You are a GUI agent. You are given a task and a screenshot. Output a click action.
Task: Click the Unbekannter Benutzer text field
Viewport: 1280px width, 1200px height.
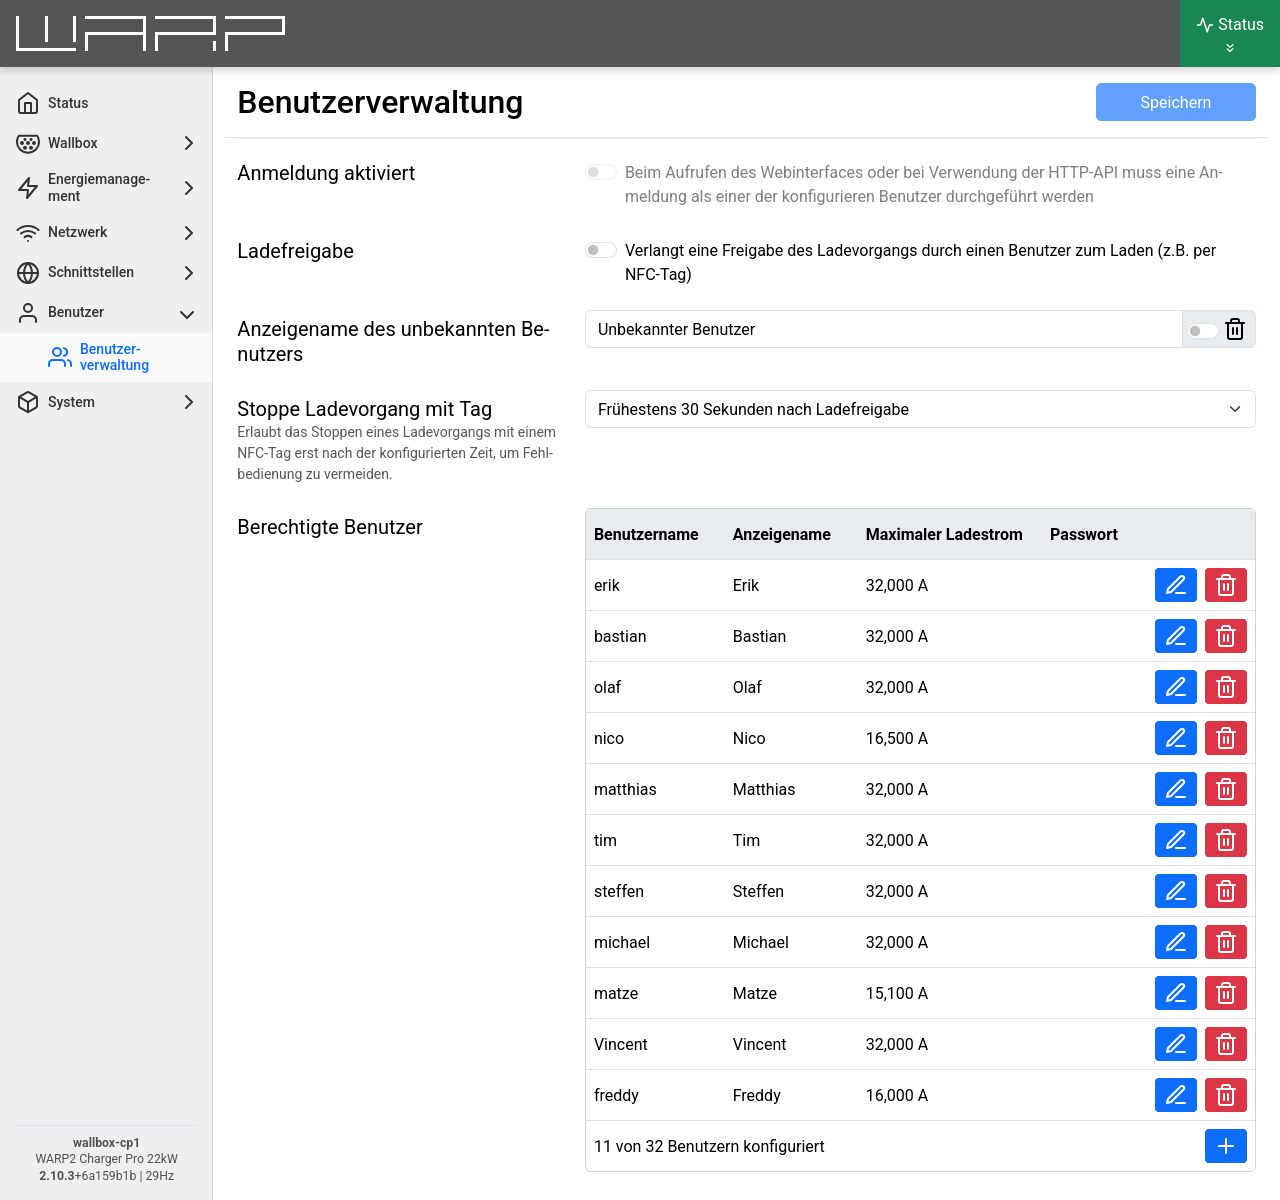[x=883, y=329]
